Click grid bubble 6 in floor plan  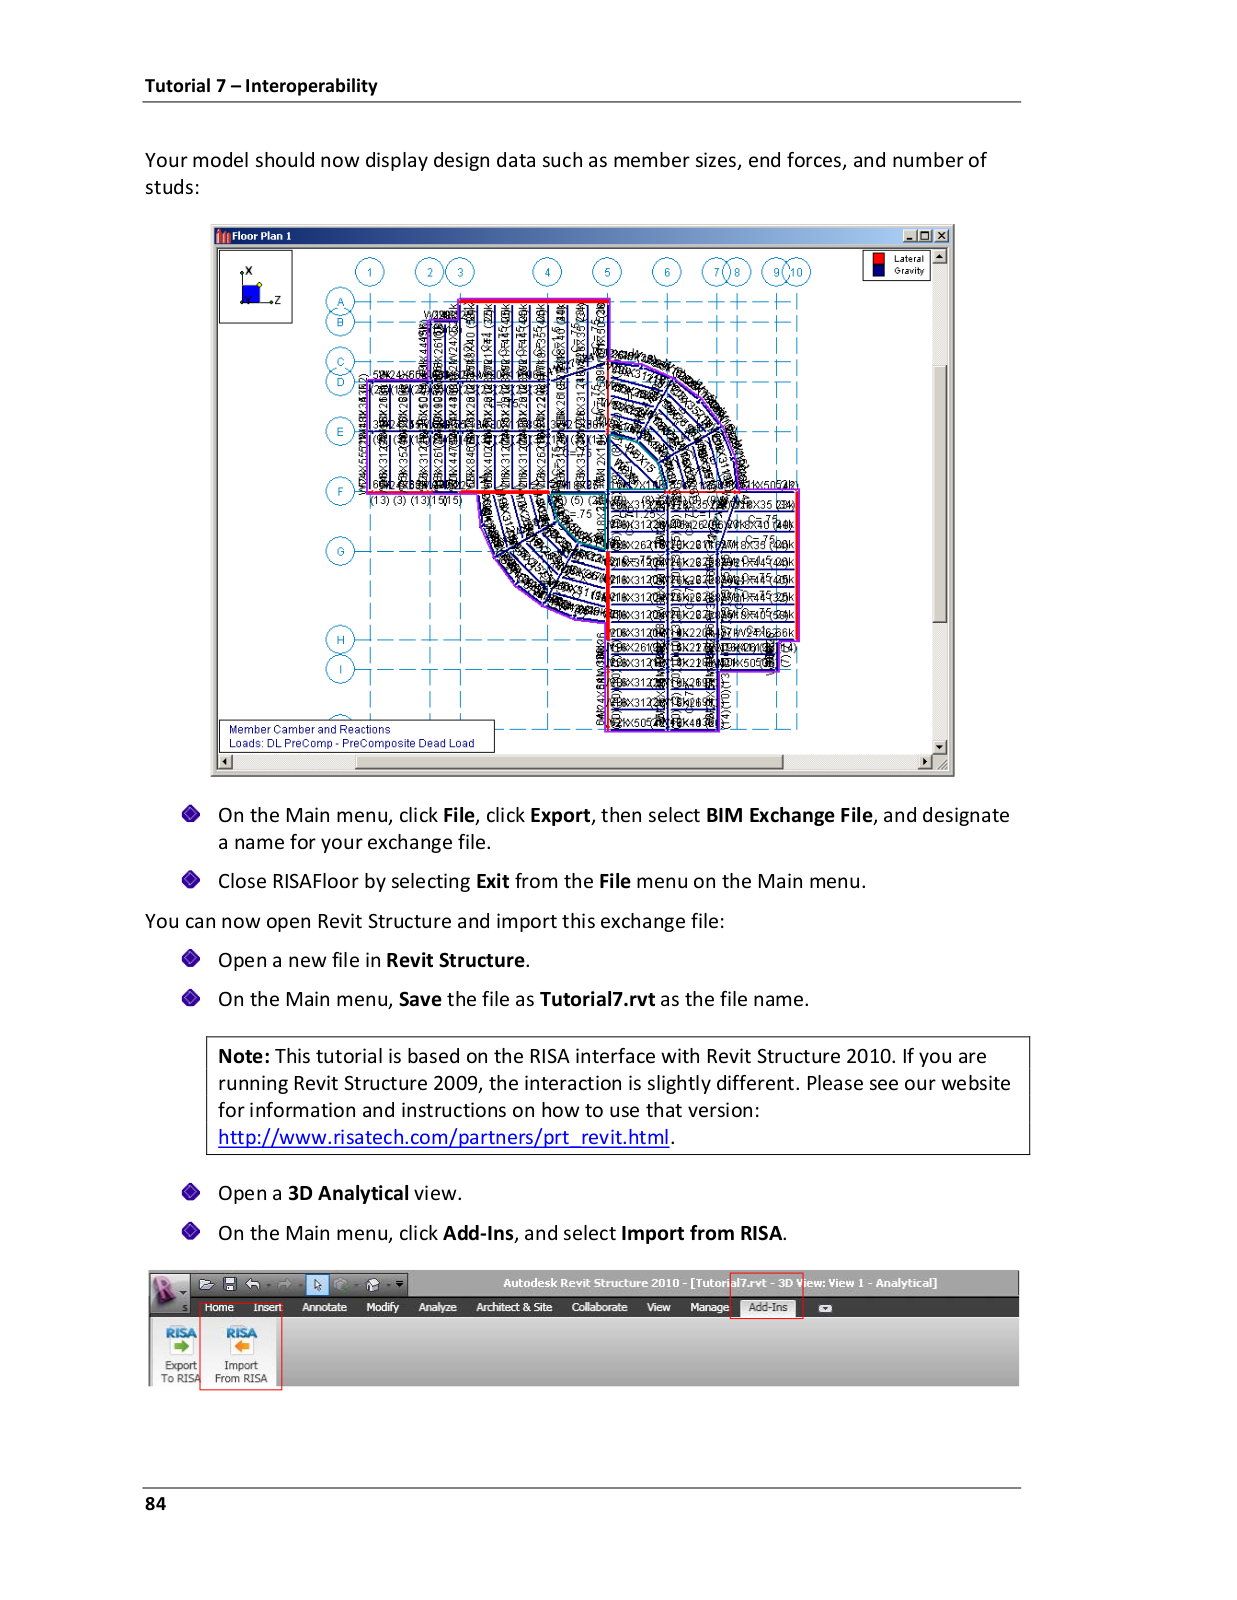[667, 272]
